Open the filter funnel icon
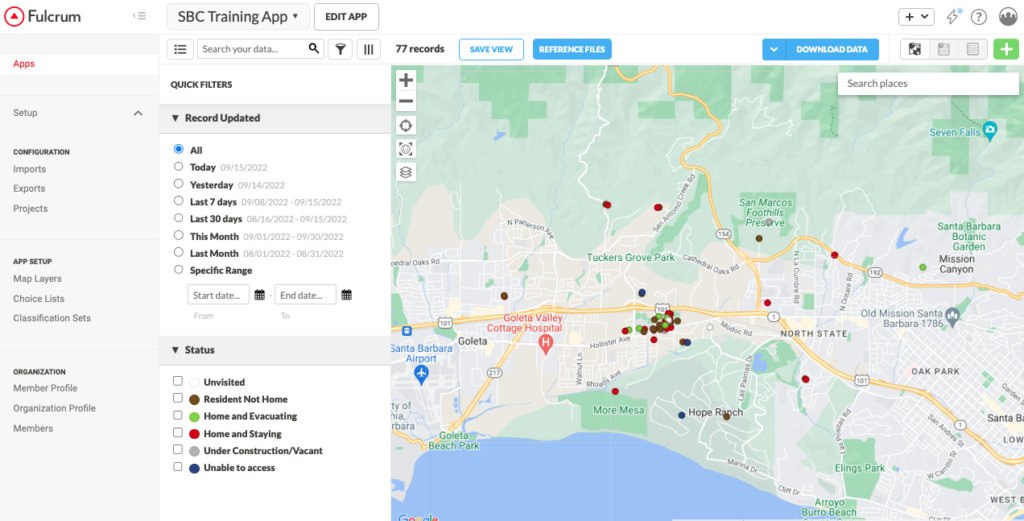1024x521 pixels. tap(341, 49)
